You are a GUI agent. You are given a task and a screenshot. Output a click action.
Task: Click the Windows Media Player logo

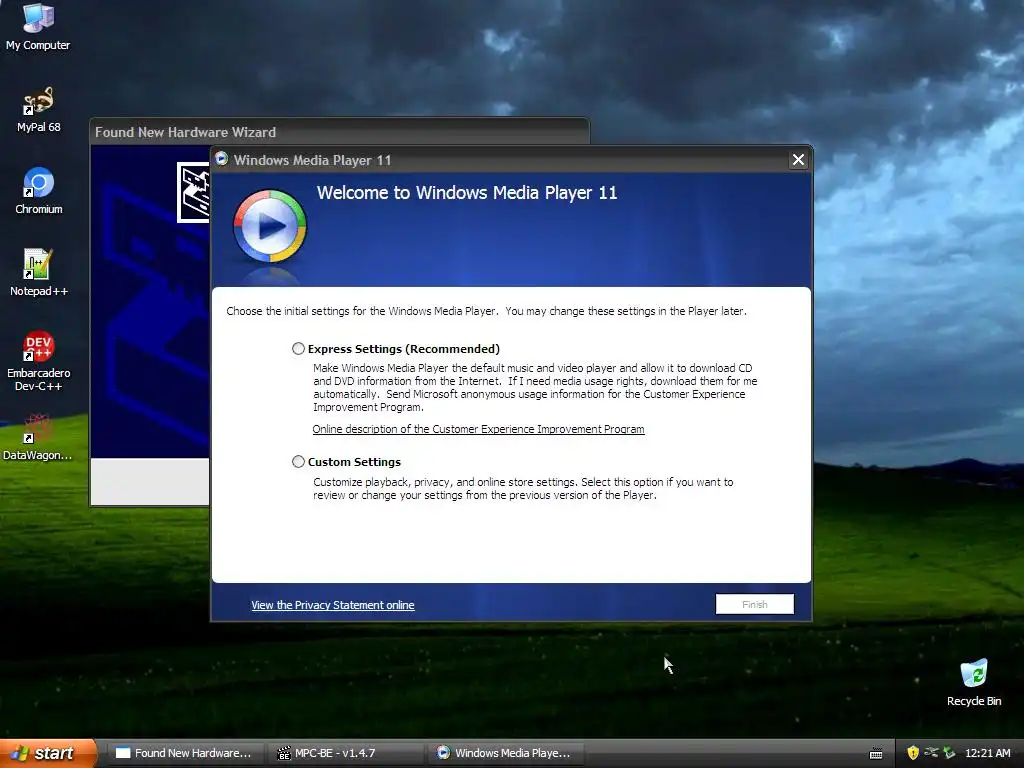pyautogui.click(x=270, y=226)
